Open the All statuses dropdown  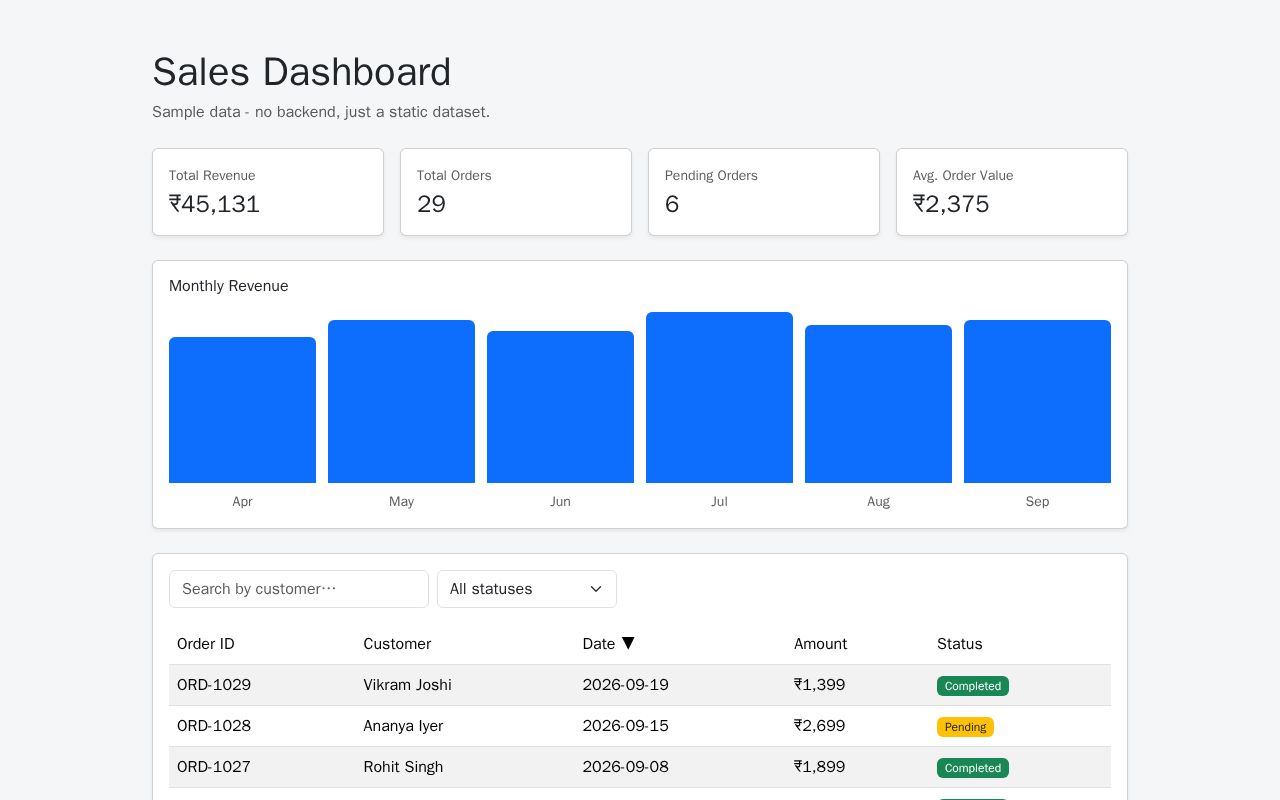coord(527,589)
